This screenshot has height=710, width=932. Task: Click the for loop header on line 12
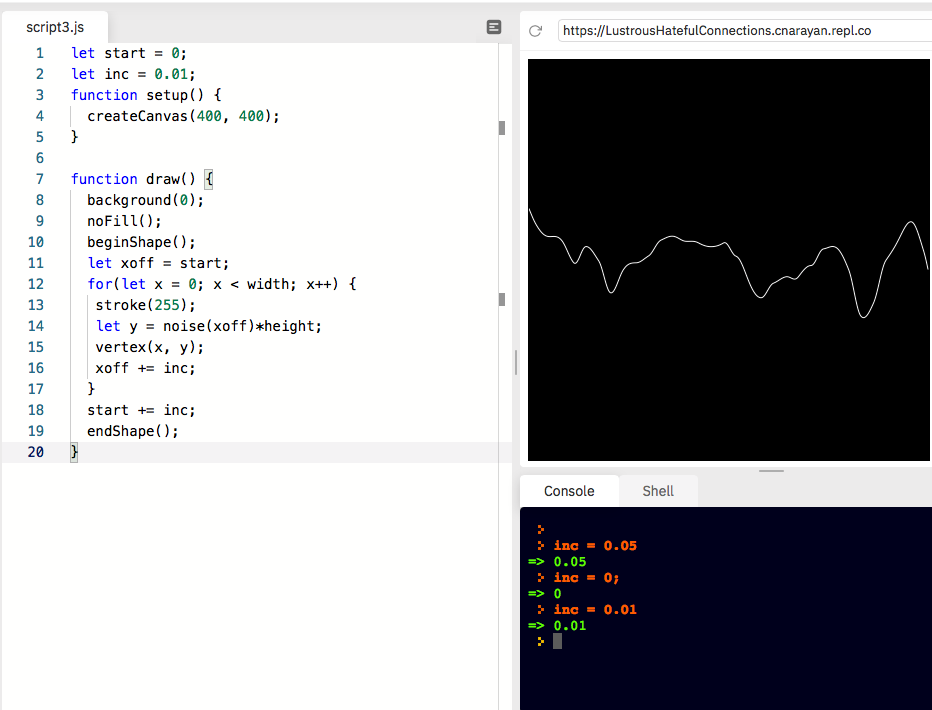(x=222, y=284)
